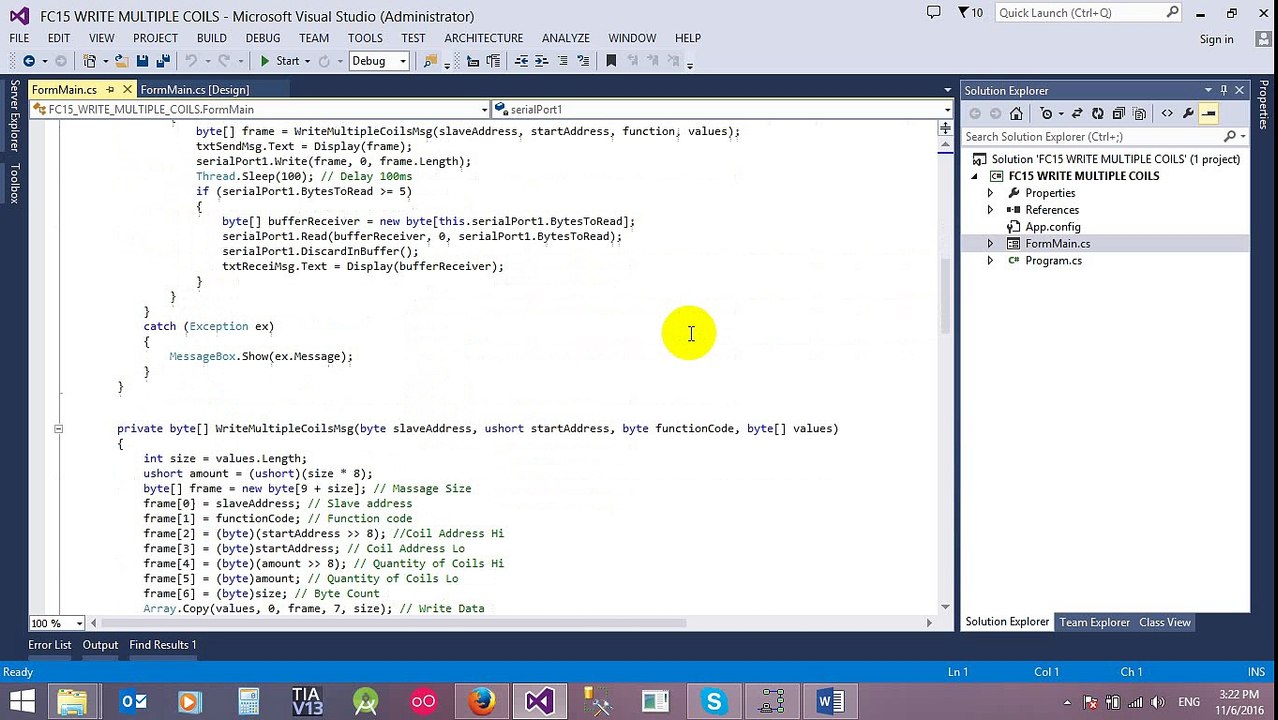Expand the References node
The width and height of the screenshot is (1278, 720).
pyautogui.click(x=990, y=210)
